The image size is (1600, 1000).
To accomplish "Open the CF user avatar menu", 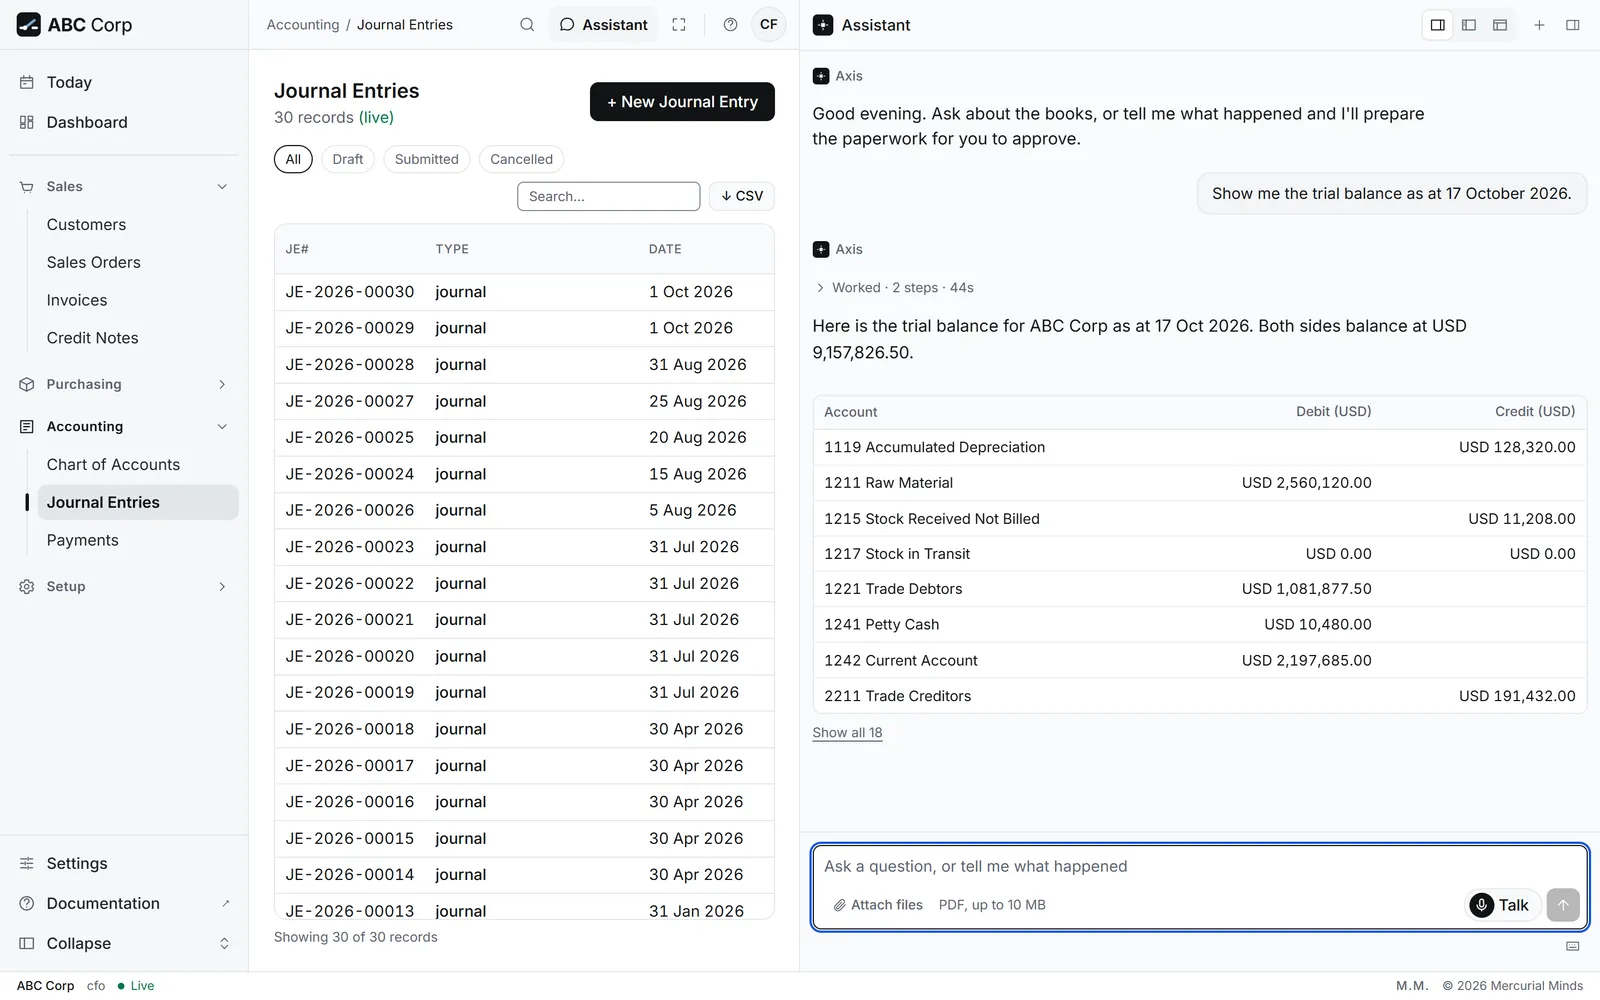I will (x=769, y=25).
